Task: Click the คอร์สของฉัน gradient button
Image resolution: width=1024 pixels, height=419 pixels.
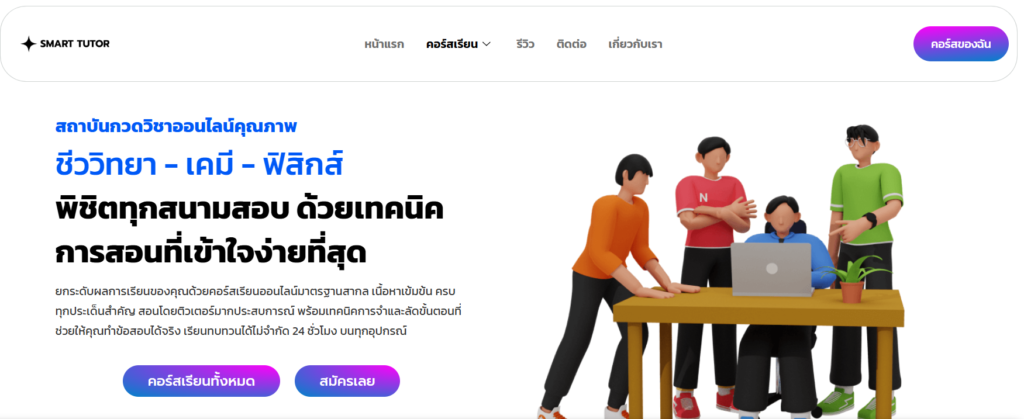Action: pos(961,44)
